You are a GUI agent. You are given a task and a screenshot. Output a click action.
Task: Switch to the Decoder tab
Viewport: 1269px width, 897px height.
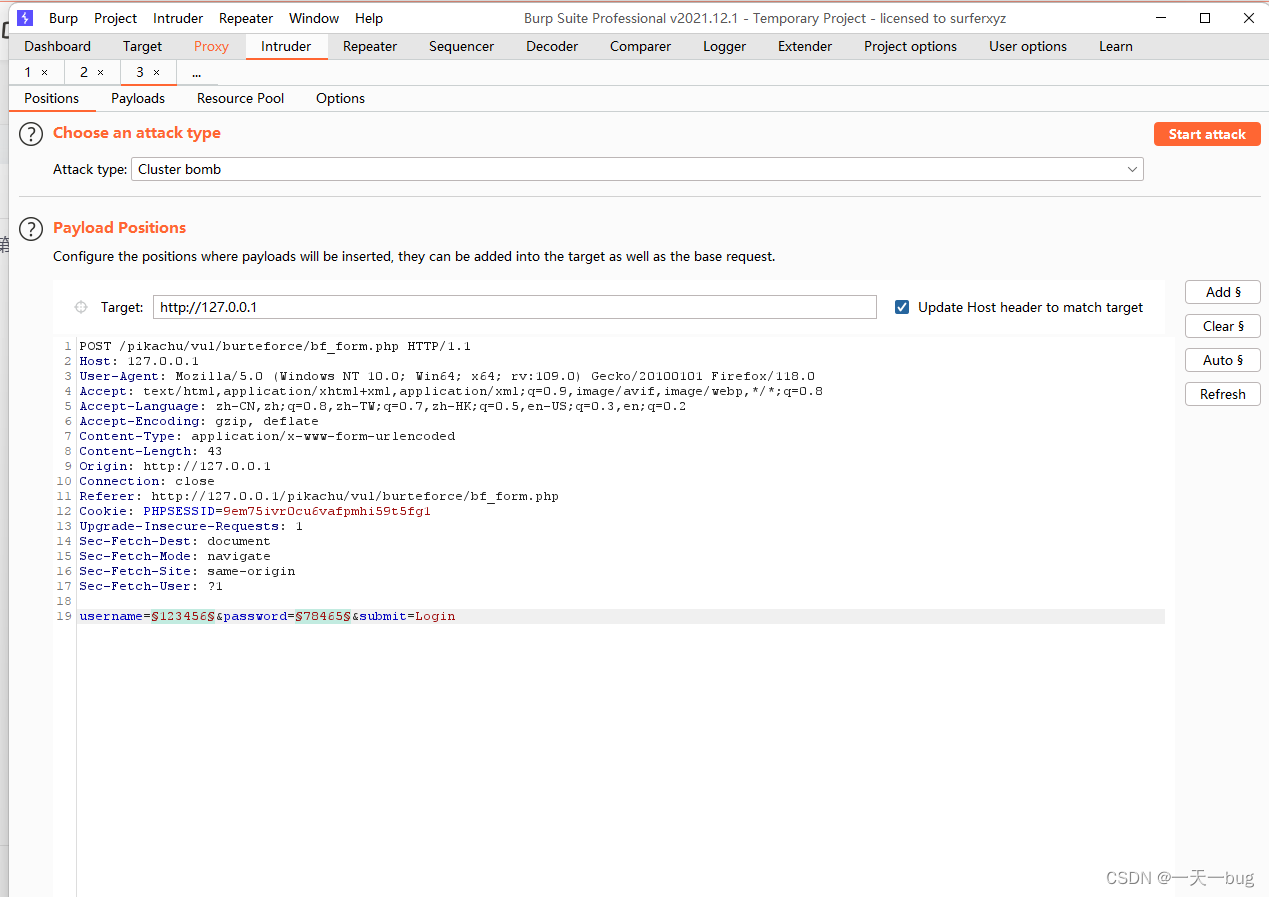pos(552,46)
